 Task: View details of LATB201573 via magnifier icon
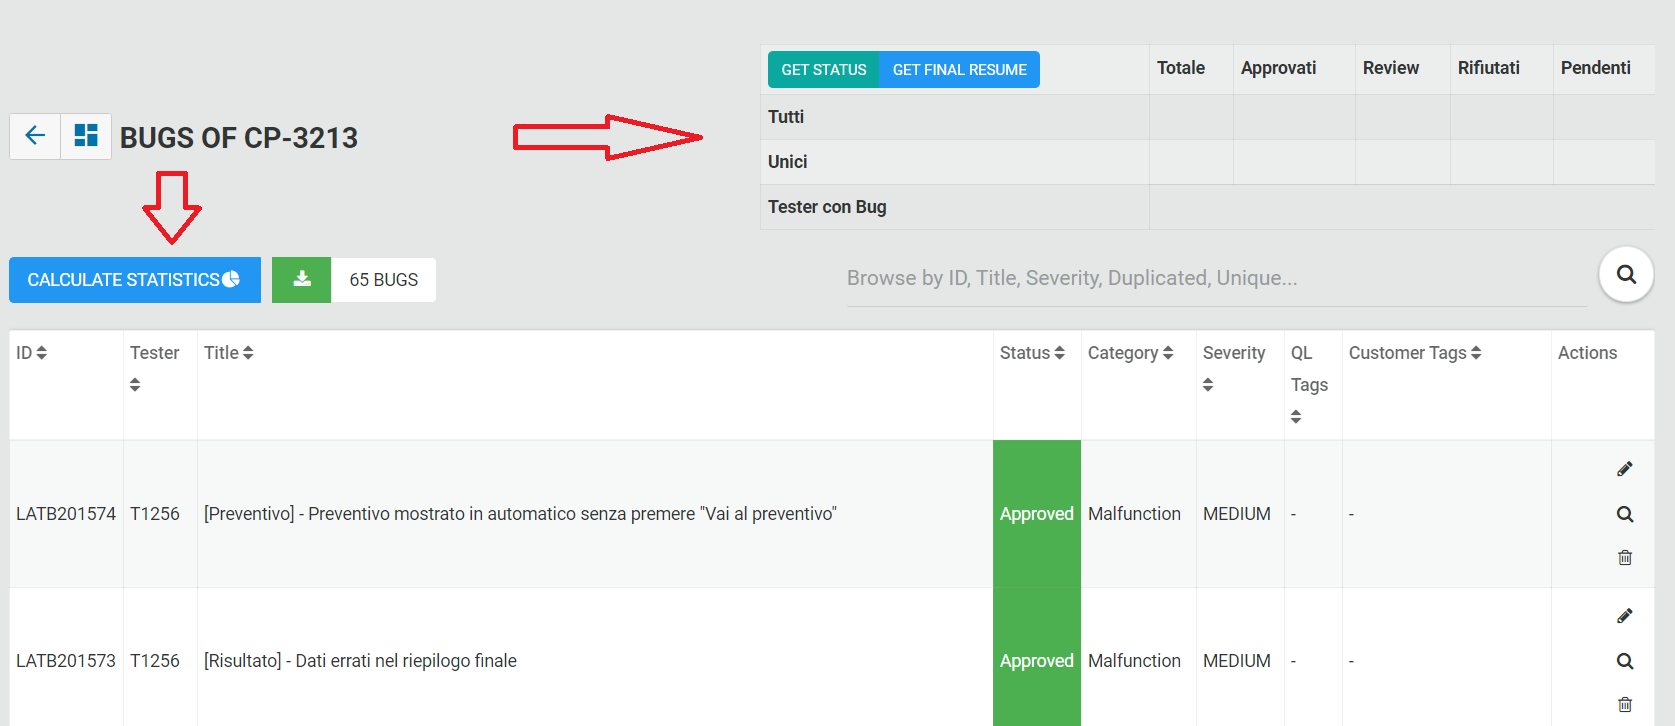pyautogui.click(x=1625, y=661)
